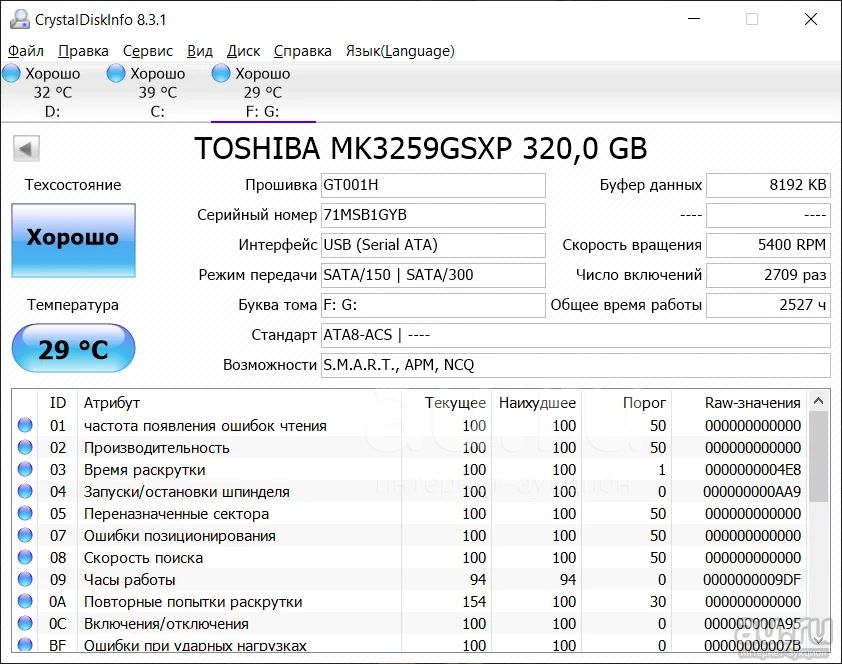The image size is (842, 664).
Task: Click status orb of attribute 01 row
Action: (25, 425)
